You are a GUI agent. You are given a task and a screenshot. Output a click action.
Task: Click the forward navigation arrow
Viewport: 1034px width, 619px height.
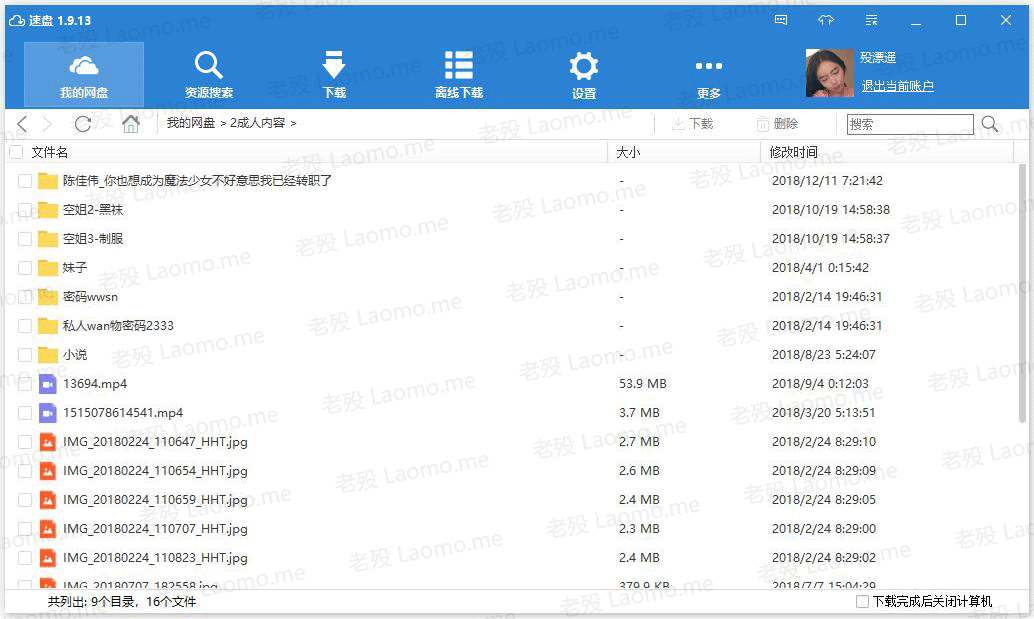click(x=47, y=124)
